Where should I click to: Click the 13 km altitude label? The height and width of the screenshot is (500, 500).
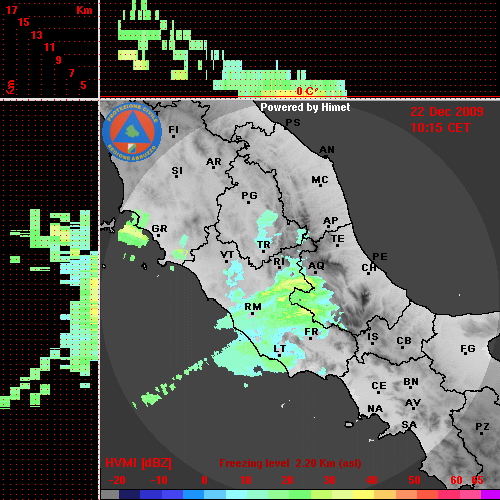coord(37,35)
